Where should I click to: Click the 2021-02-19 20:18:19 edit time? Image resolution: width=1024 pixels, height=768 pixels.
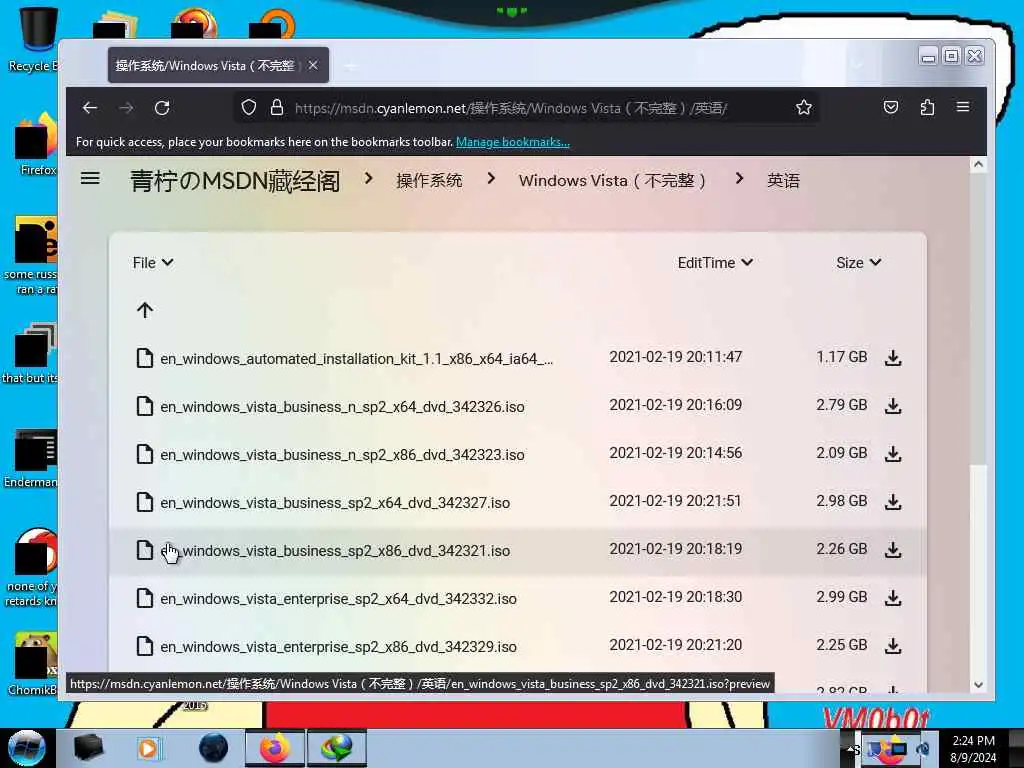pos(675,549)
